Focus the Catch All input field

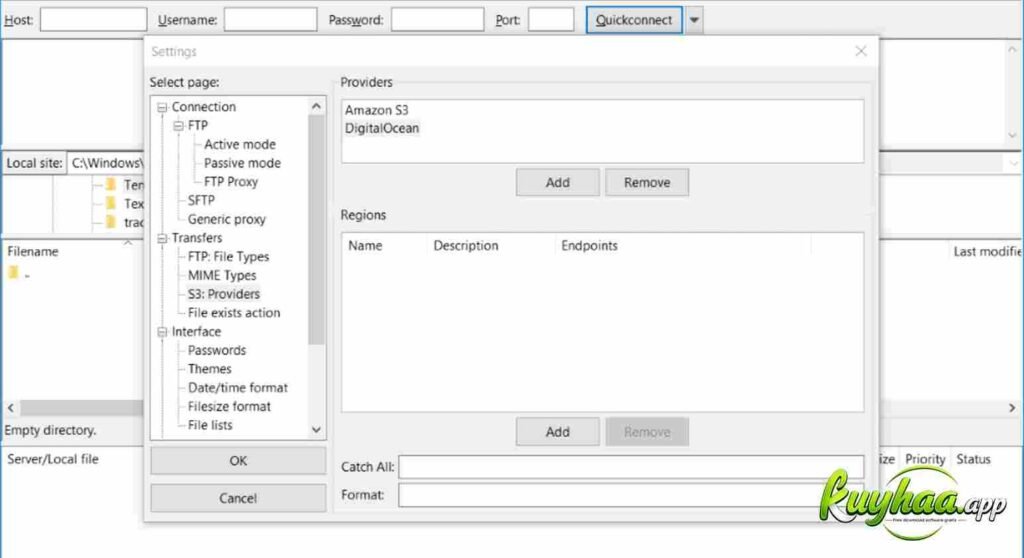(631, 467)
